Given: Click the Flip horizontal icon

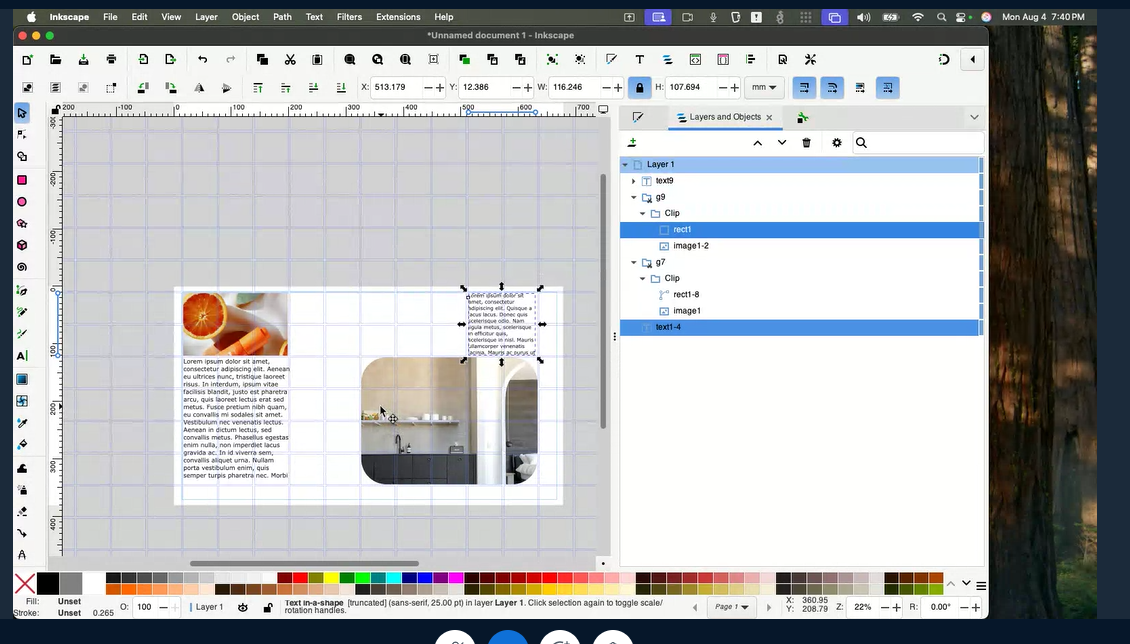Looking at the screenshot, I should point(199,88).
